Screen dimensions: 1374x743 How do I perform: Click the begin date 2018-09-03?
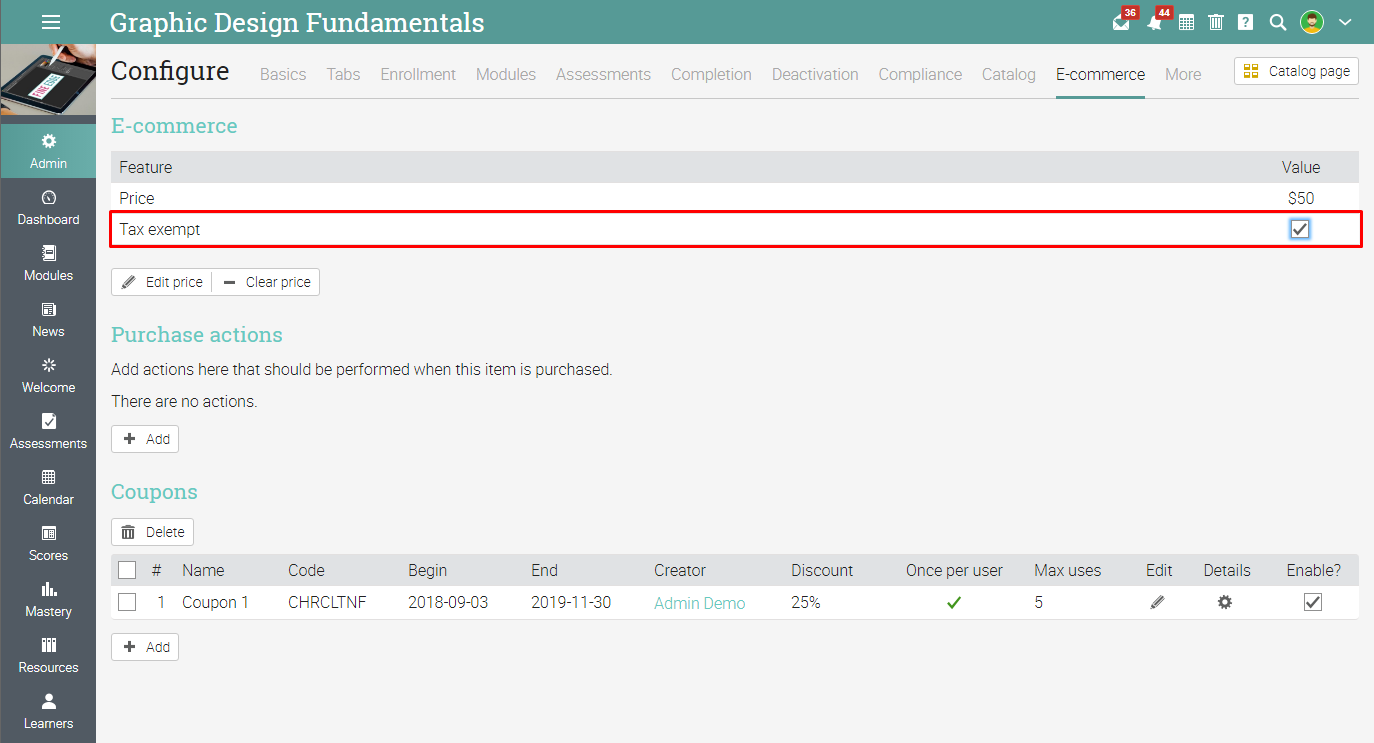point(448,602)
